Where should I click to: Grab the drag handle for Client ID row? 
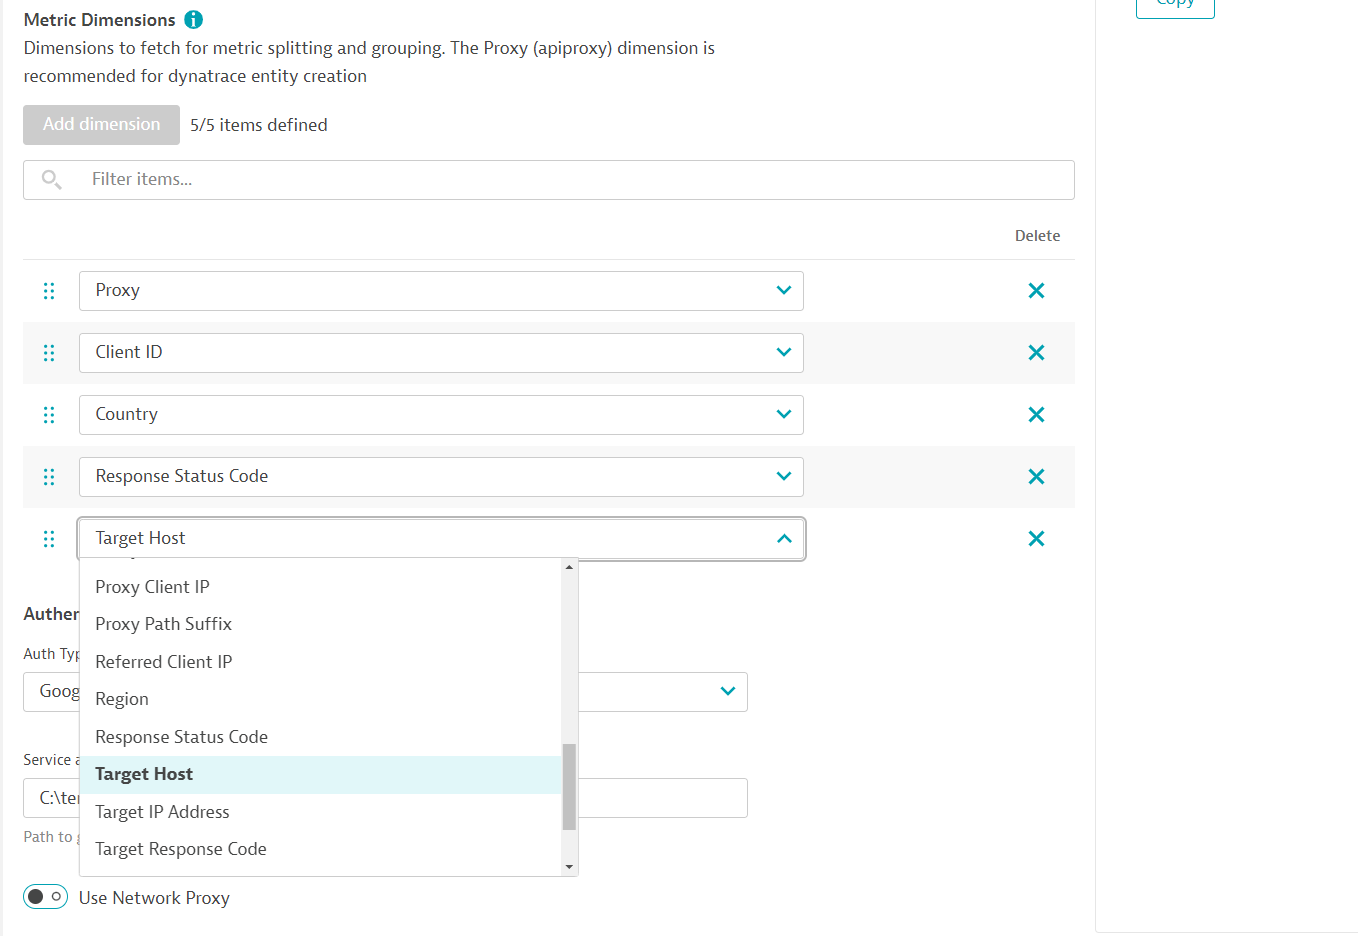[49, 353]
